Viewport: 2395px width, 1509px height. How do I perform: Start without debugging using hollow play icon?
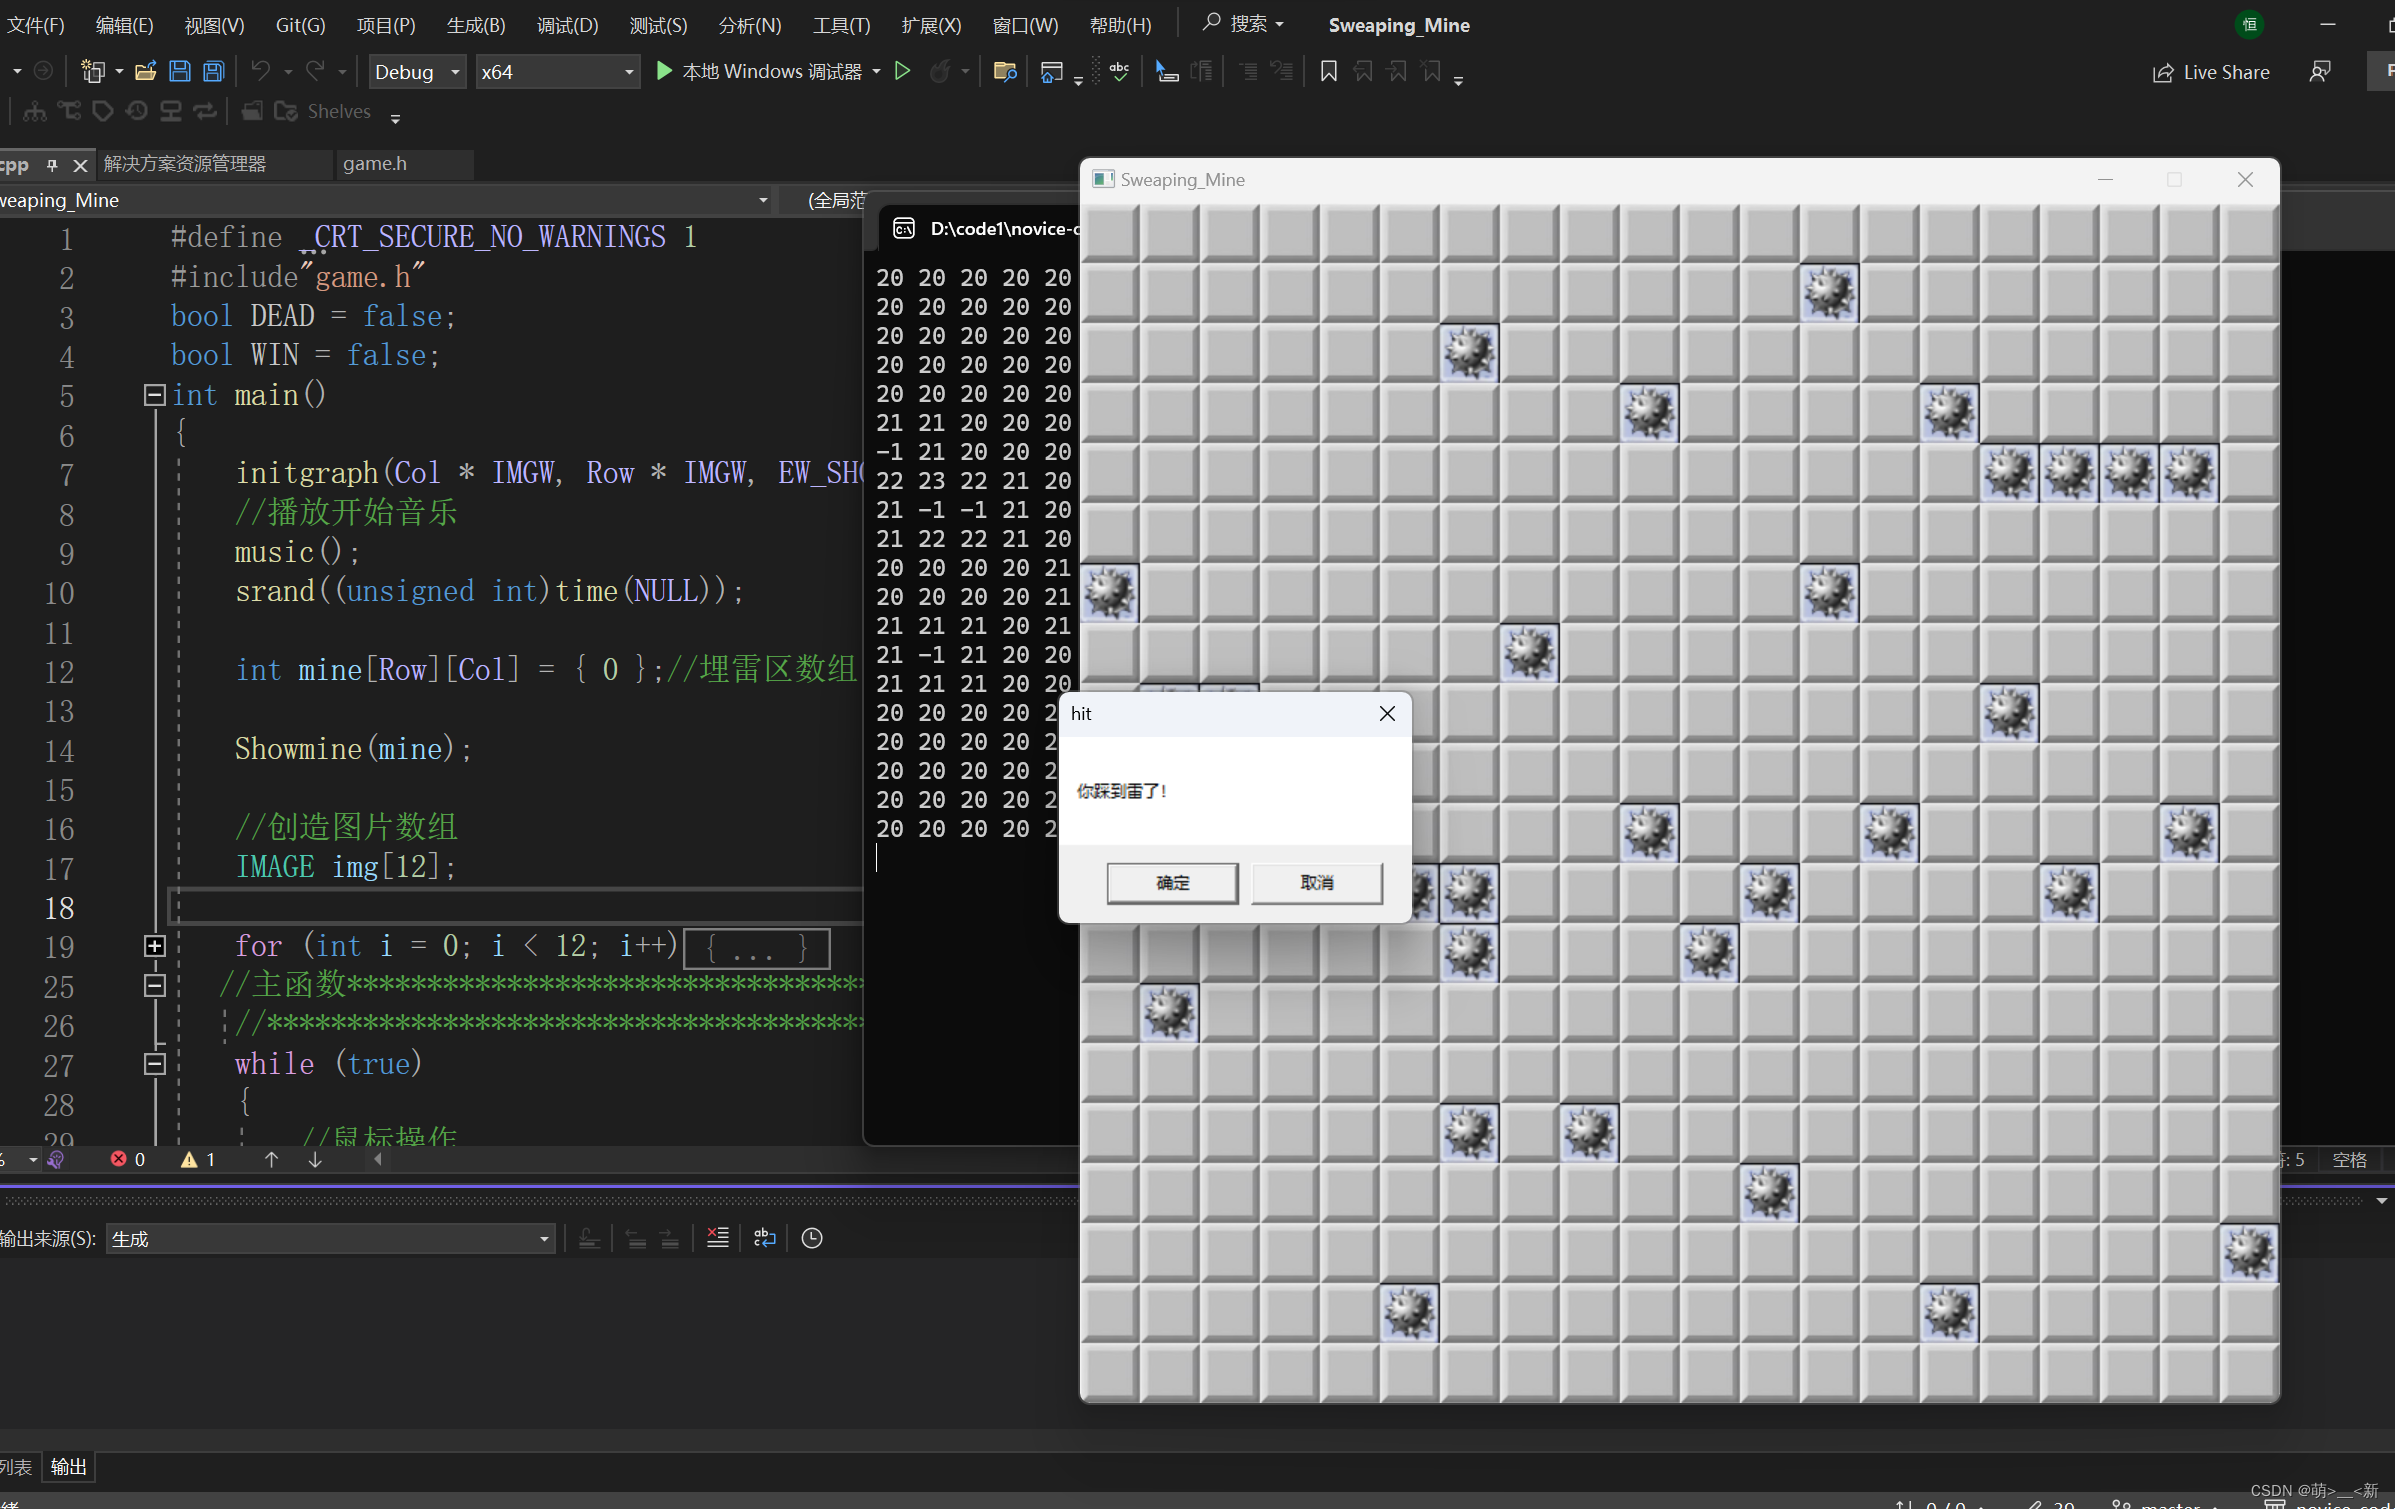[x=902, y=71]
